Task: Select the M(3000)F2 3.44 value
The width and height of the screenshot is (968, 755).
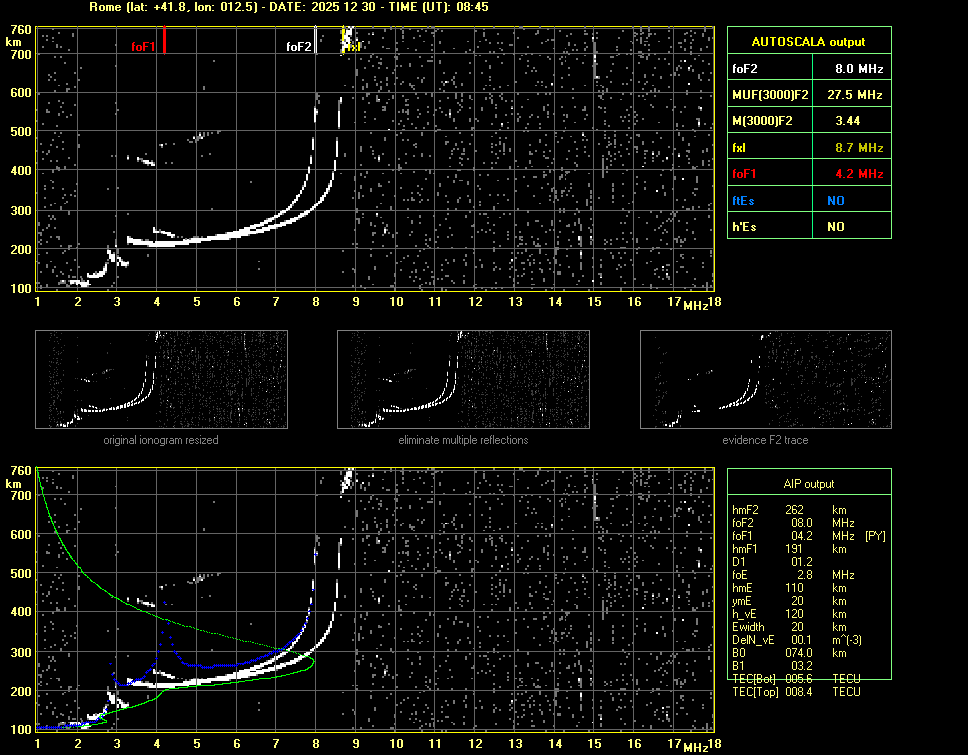Action: [x=848, y=121]
